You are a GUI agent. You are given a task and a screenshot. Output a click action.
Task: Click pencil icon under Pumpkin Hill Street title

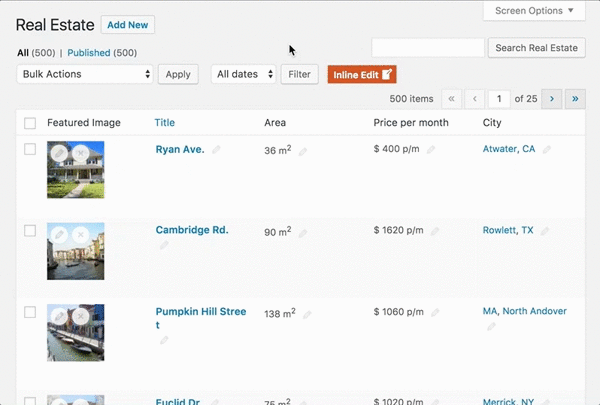164,340
